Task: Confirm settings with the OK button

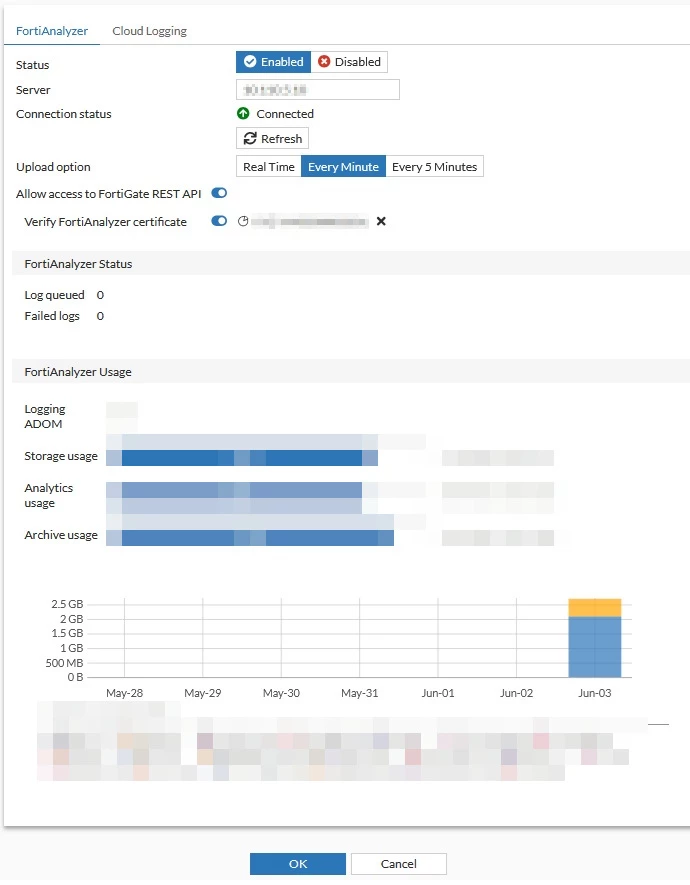Action: (298, 864)
